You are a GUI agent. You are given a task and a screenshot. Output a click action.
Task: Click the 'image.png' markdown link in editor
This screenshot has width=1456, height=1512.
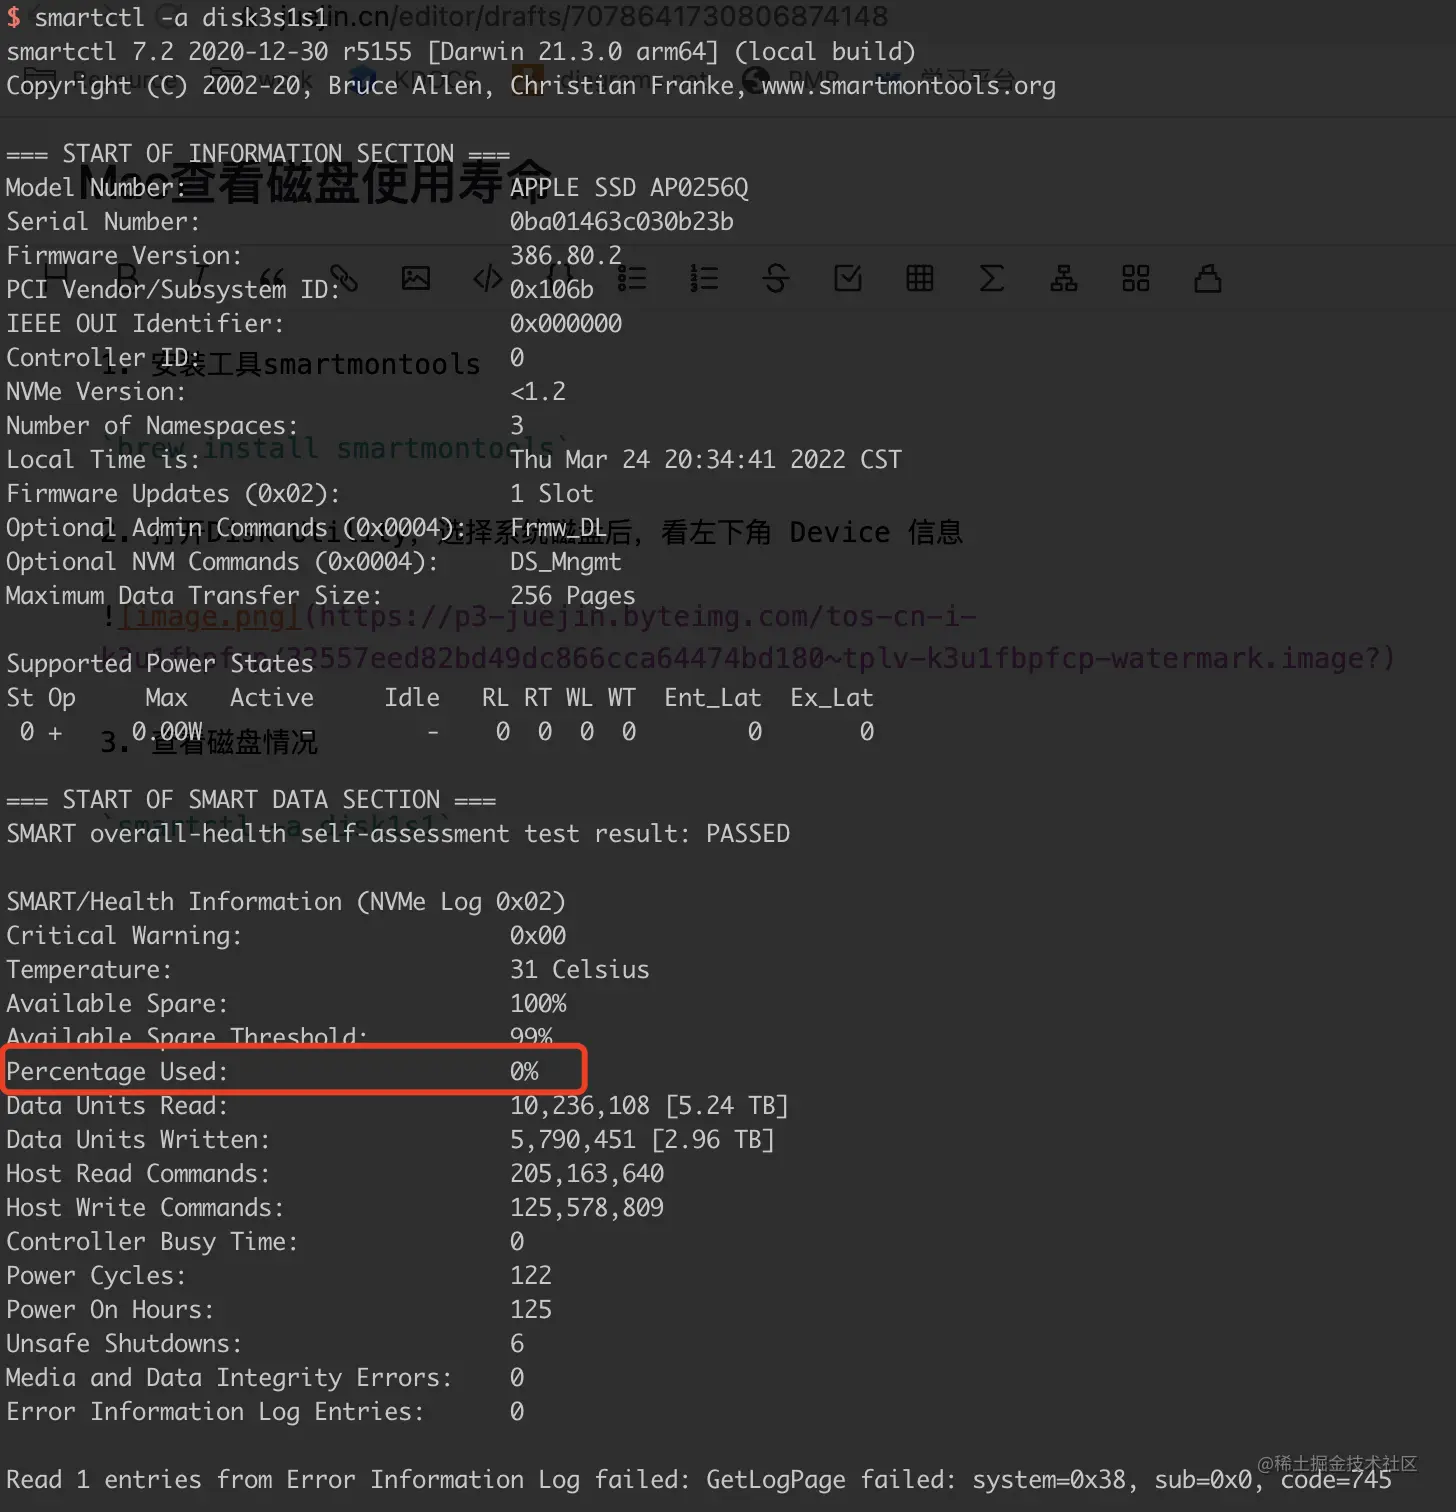click(x=210, y=617)
